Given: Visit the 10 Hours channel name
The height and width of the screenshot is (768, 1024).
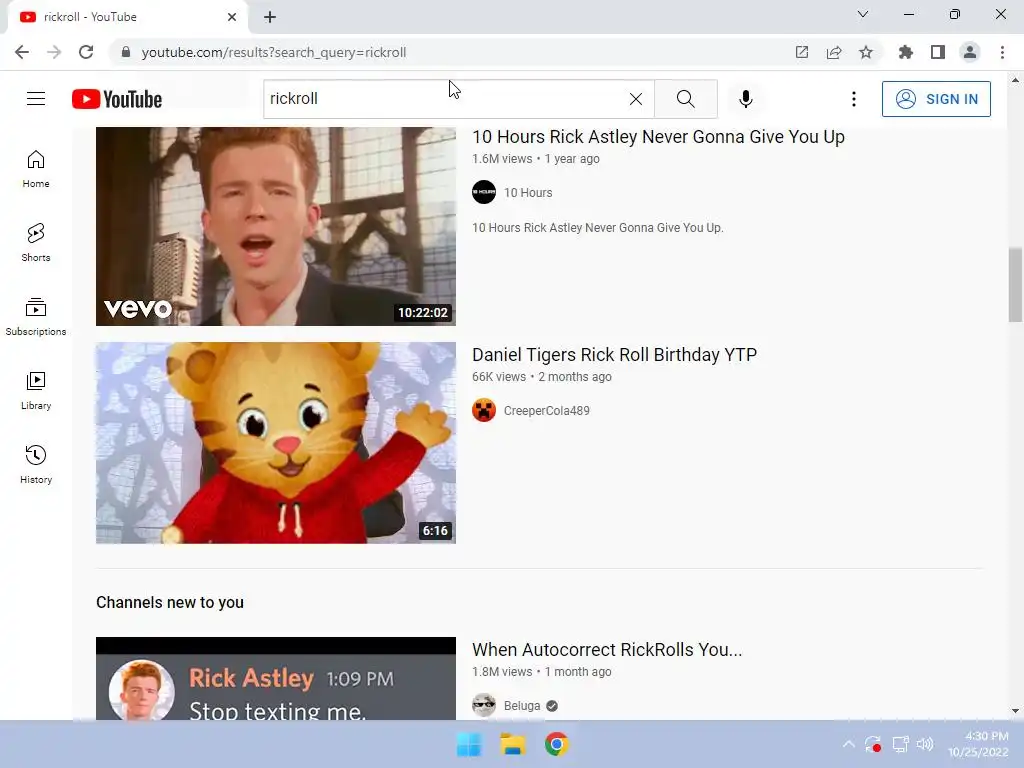Looking at the screenshot, I should coord(528,193).
